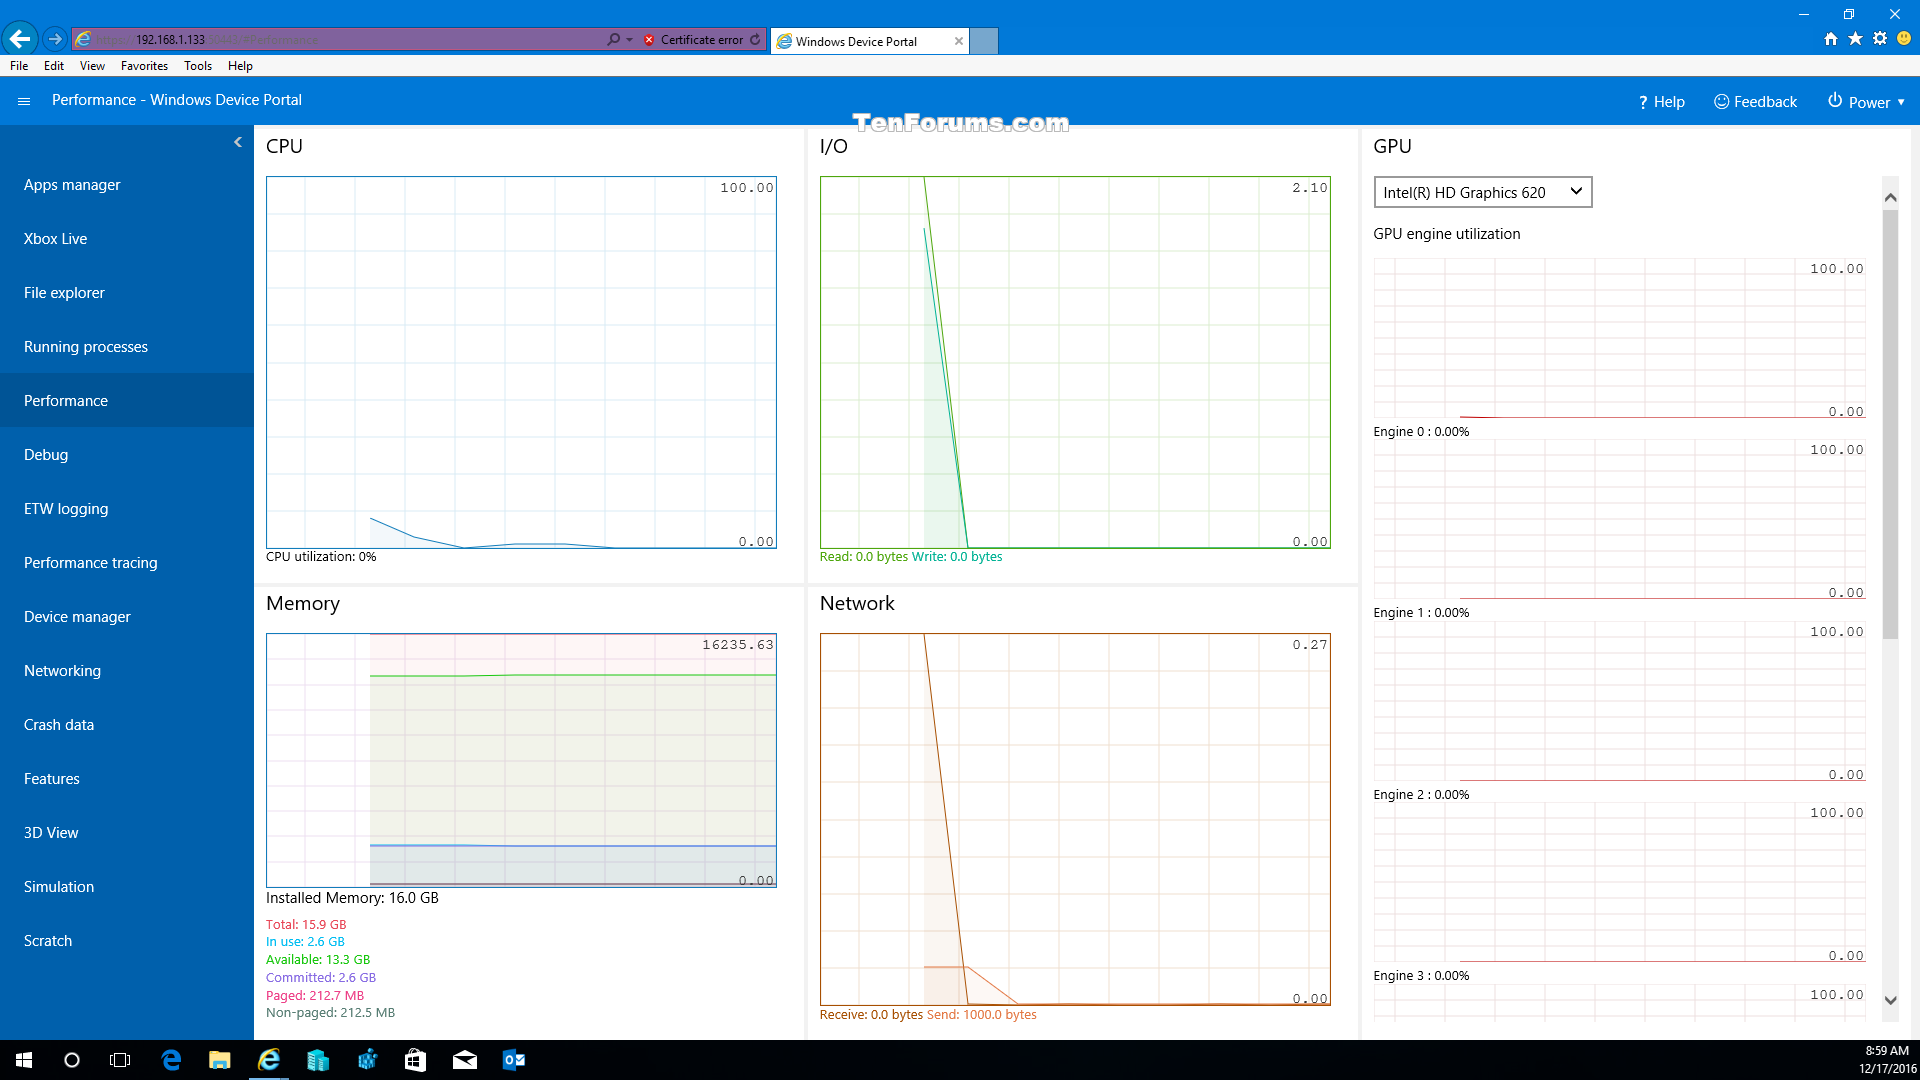Open the Help menu in menu bar
Viewport: 1920px width, 1080px height.
pos(240,66)
